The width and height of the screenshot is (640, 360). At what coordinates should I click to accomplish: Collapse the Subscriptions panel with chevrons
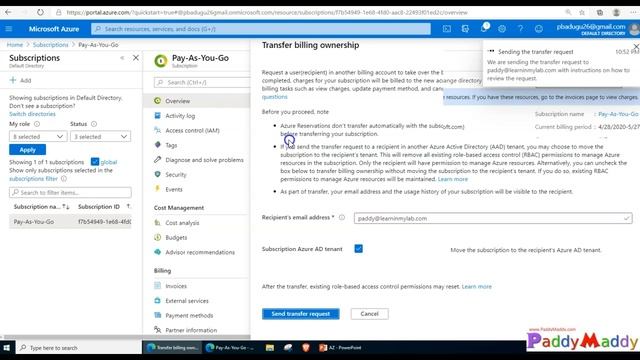tap(122, 58)
